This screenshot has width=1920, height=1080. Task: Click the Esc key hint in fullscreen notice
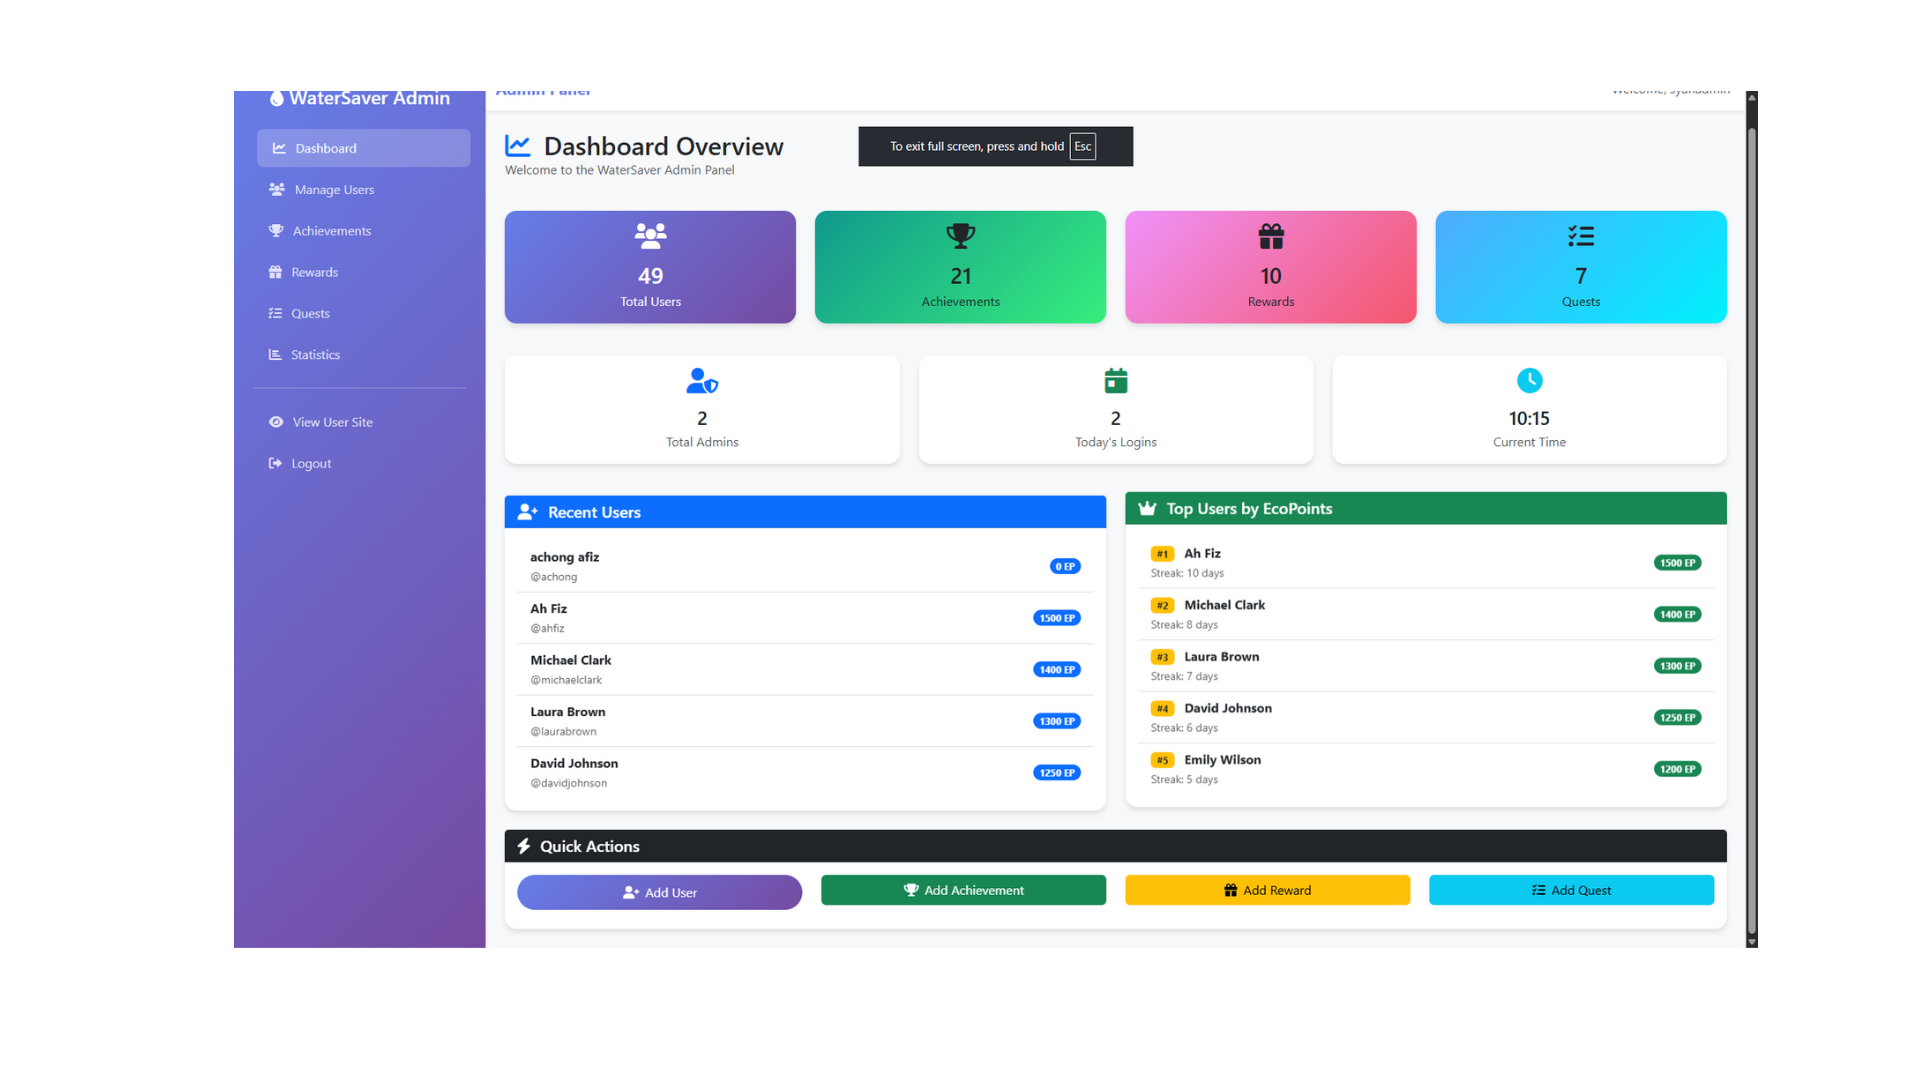1083,146
